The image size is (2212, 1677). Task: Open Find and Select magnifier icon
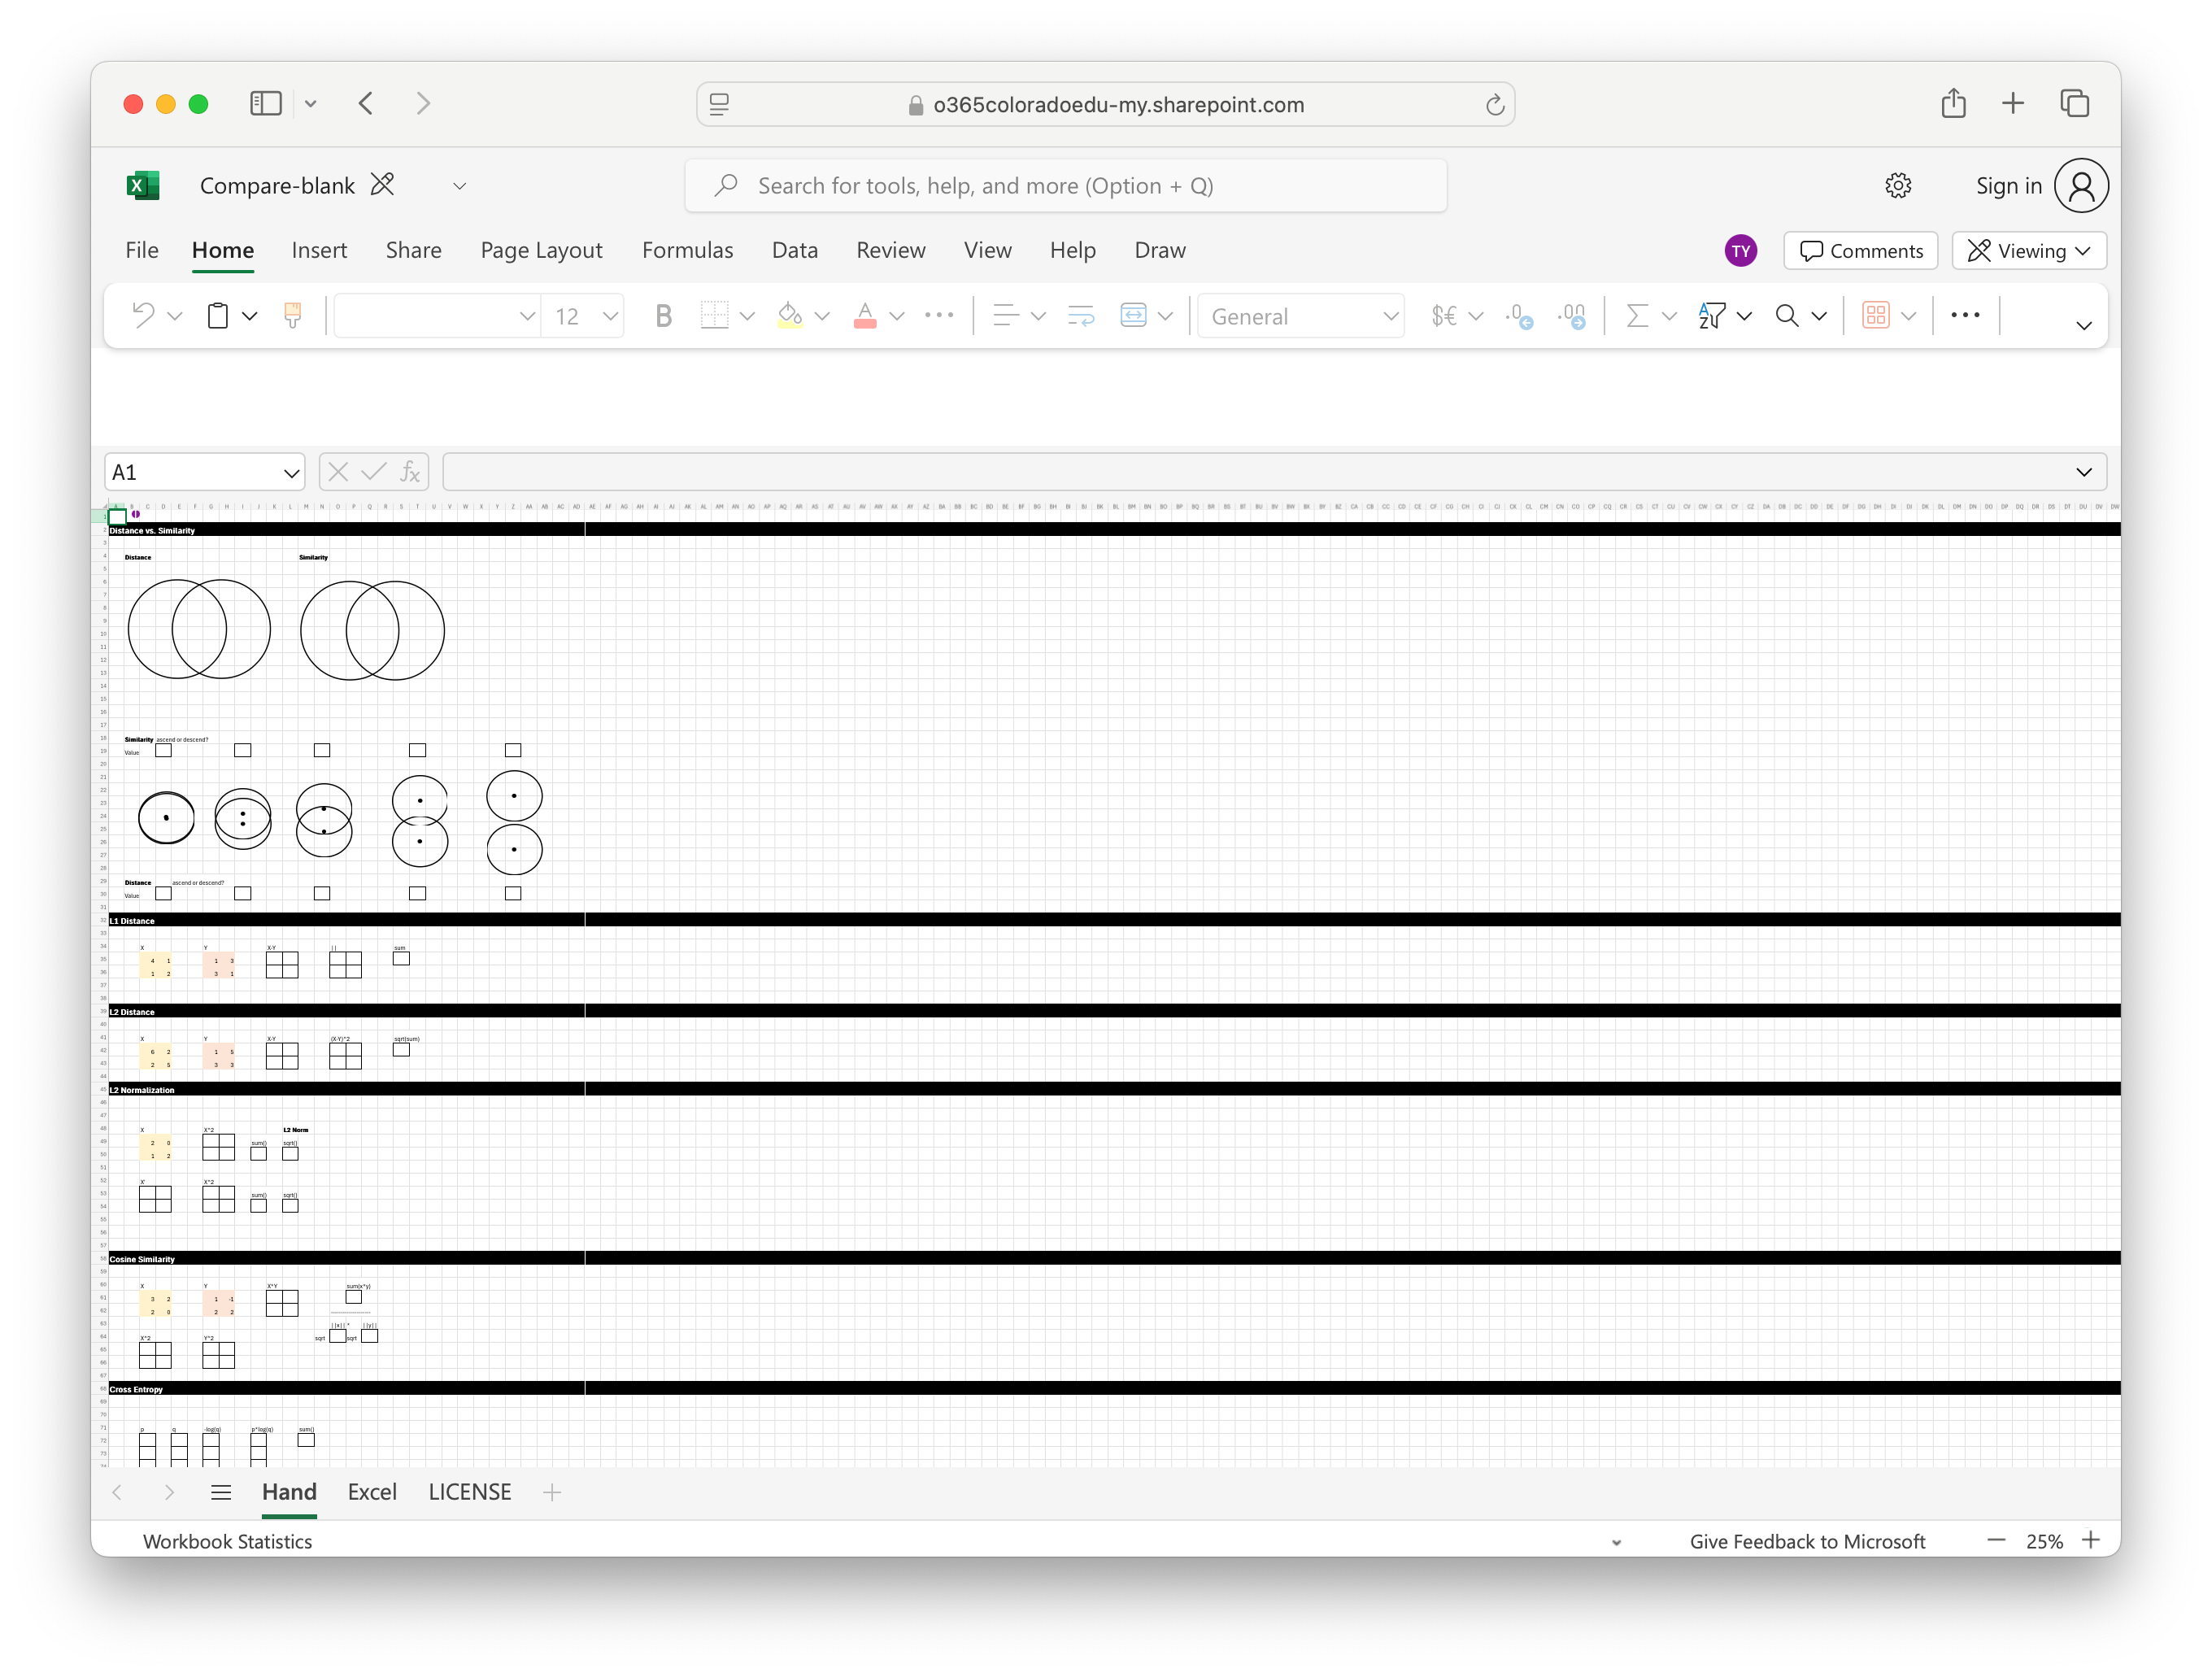(x=1787, y=316)
